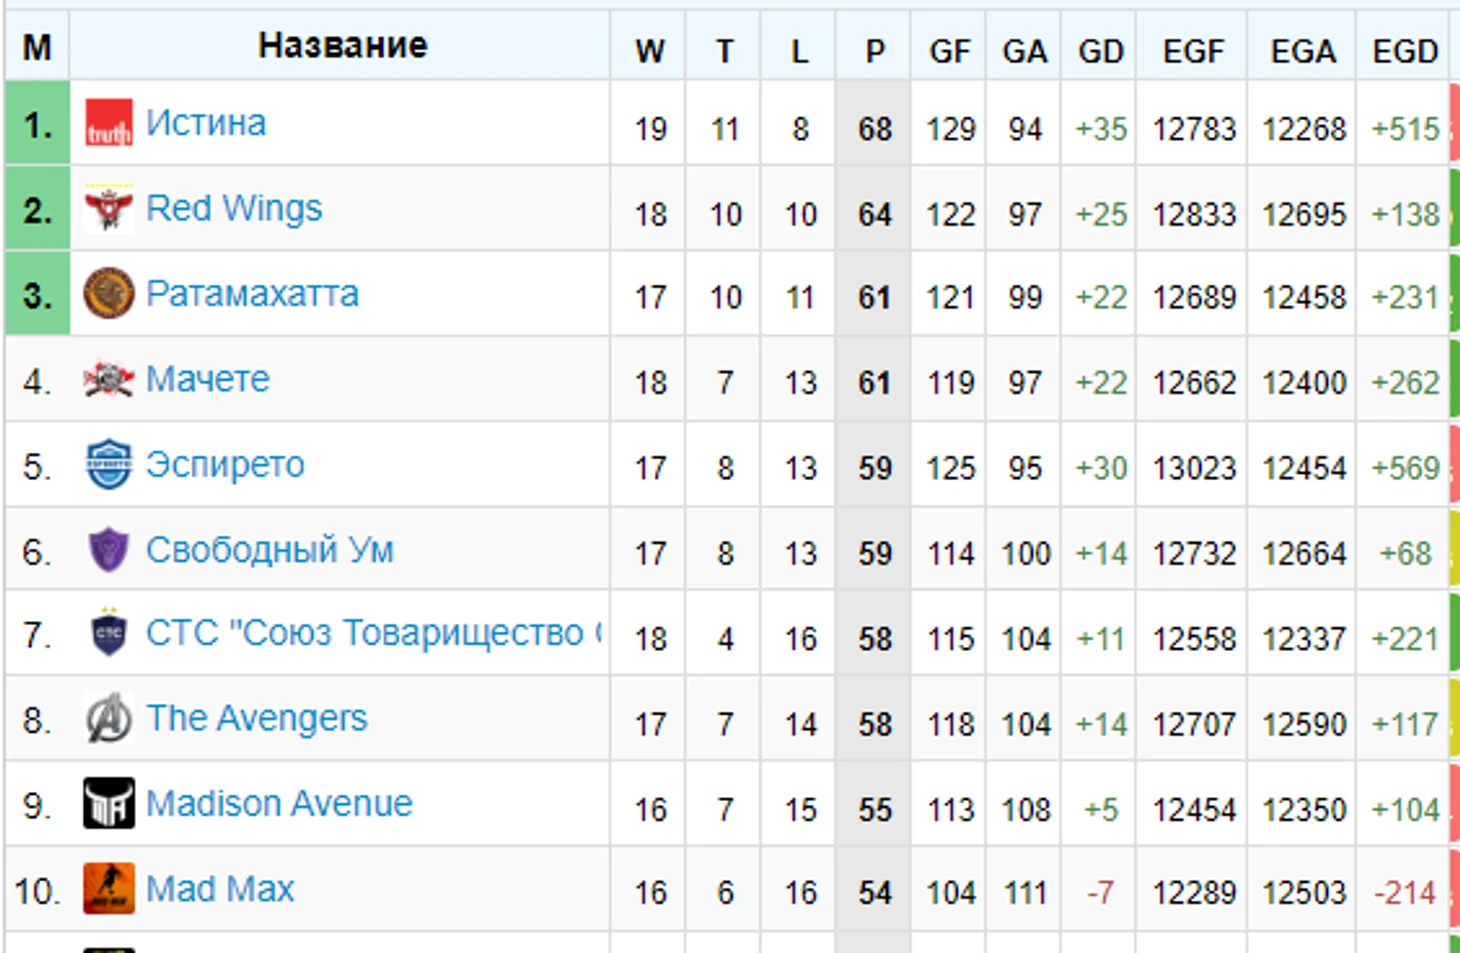Click the W wins column header
The image size is (1460, 953).
pyautogui.click(x=650, y=51)
